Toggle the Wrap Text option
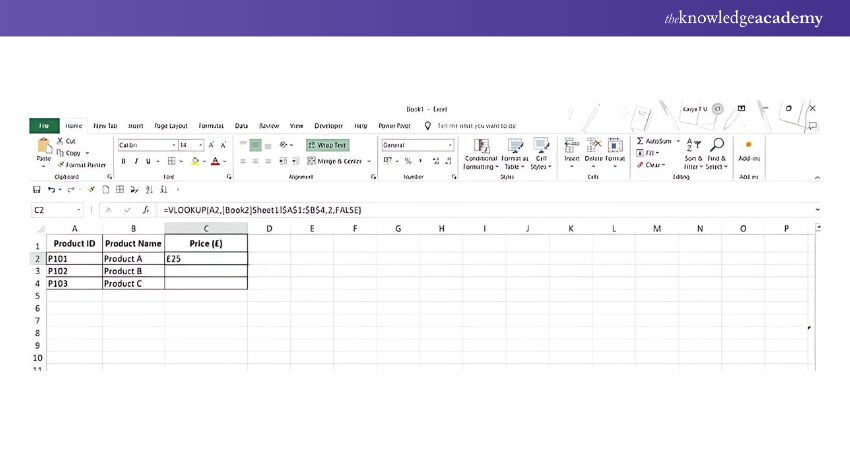The height and width of the screenshot is (450, 850). pyautogui.click(x=327, y=145)
